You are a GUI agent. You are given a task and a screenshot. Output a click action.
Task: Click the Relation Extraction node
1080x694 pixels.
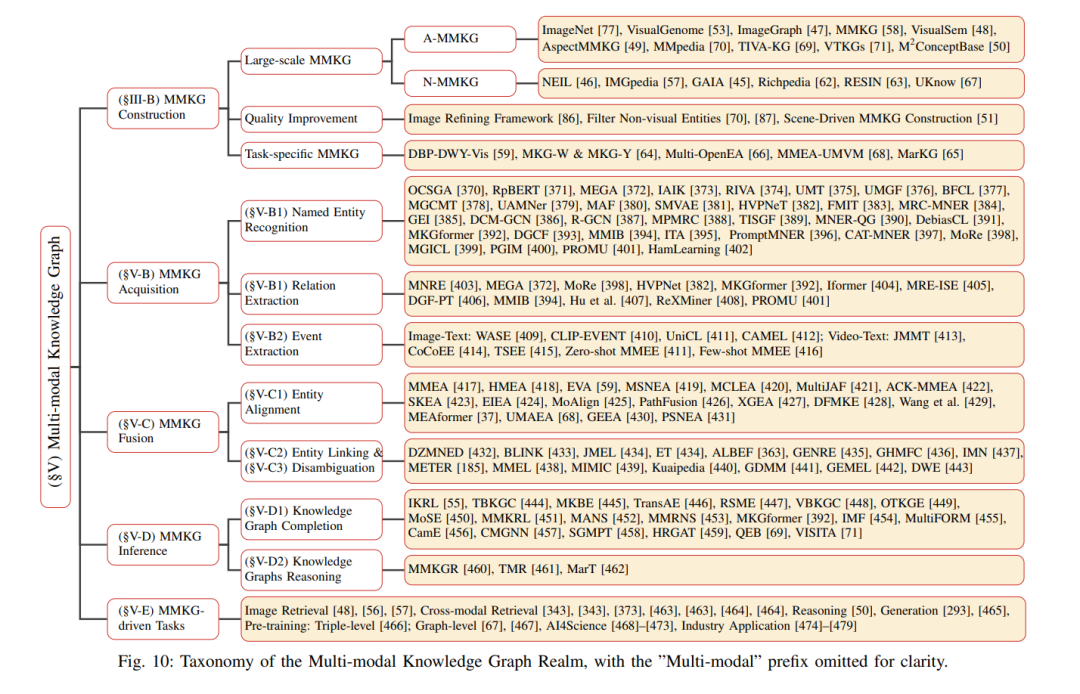click(x=311, y=293)
